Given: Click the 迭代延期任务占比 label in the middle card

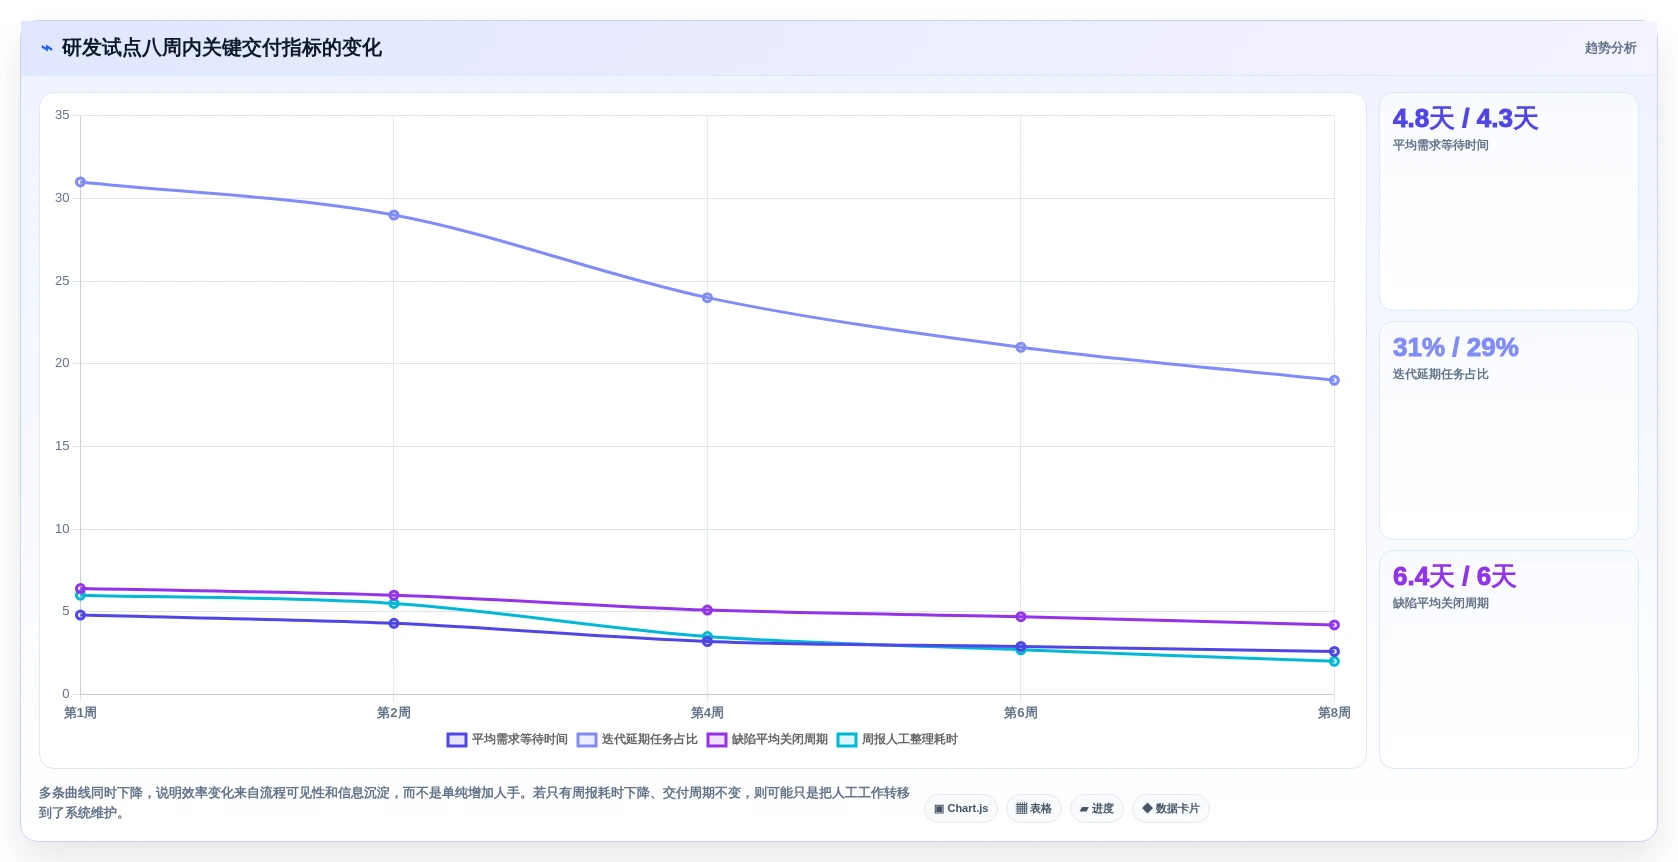Looking at the screenshot, I should tap(1441, 374).
